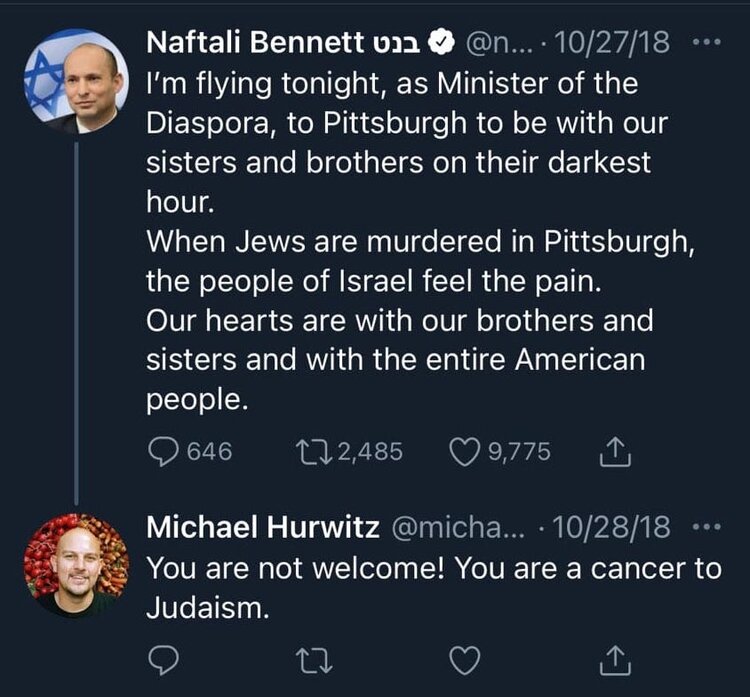Click the verified badge beside Bennett's name
Screen dimensions: 750x697
pos(439,43)
